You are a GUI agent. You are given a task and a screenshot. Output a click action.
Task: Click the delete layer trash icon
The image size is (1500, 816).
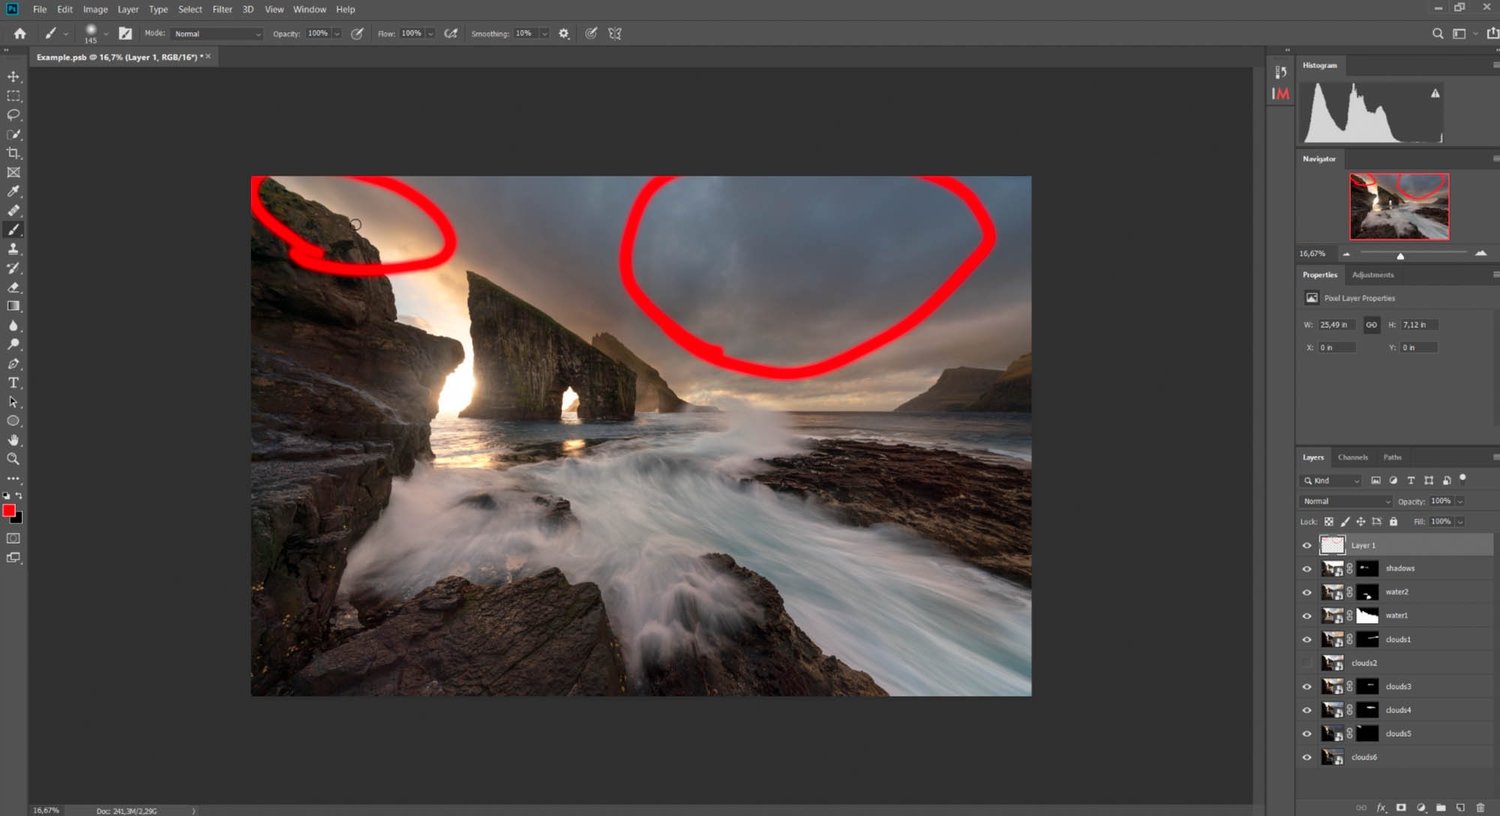(1480, 807)
